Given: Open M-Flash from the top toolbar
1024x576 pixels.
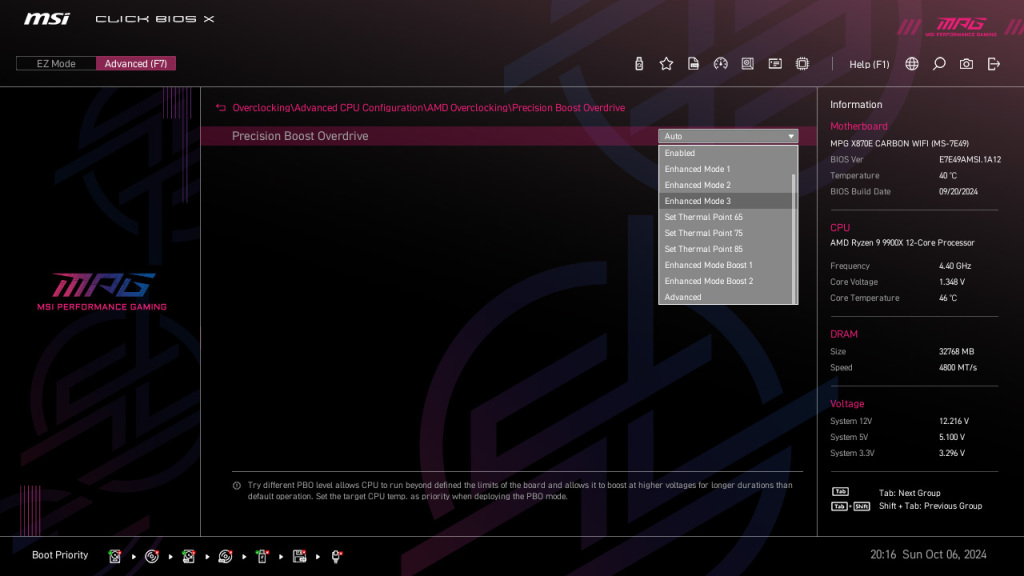Looking at the screenshot, I should [638, 63].
